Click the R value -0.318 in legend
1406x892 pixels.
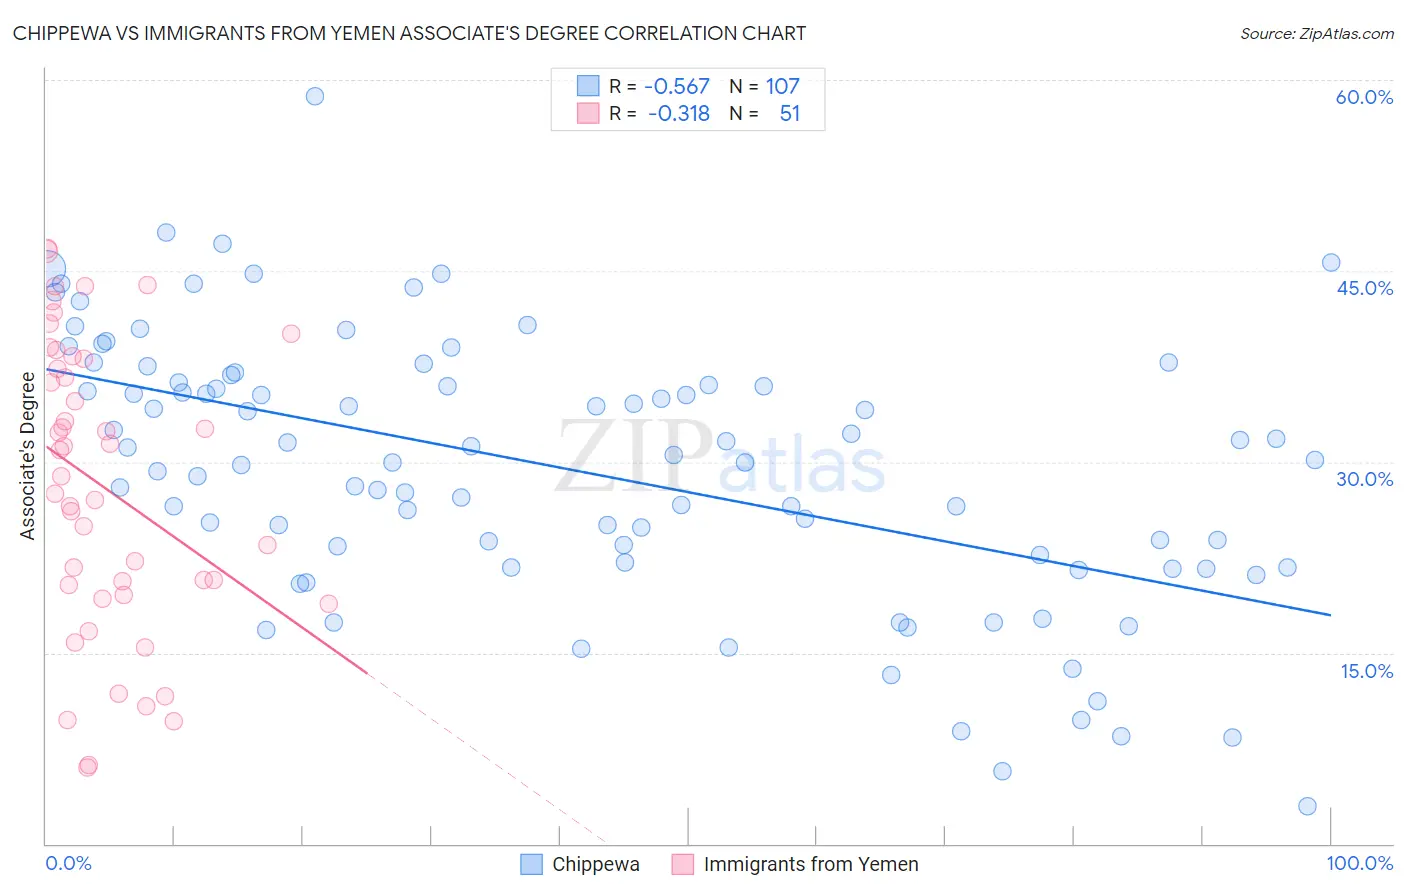coord(679,113)
